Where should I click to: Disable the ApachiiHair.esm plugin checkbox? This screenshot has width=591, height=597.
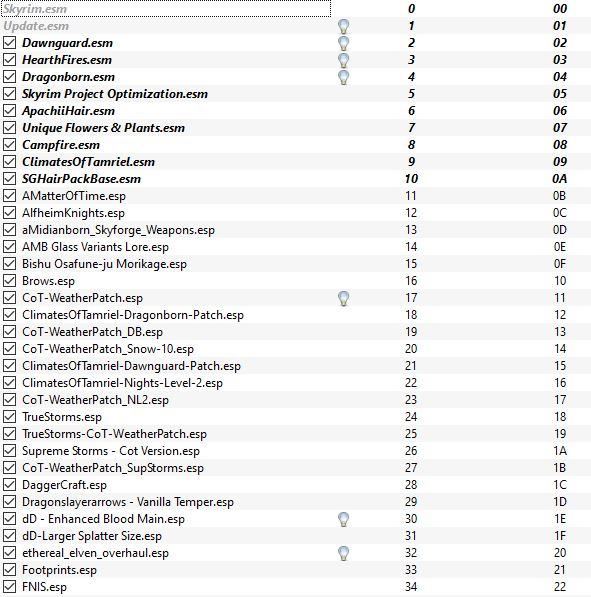pos(10,111)
